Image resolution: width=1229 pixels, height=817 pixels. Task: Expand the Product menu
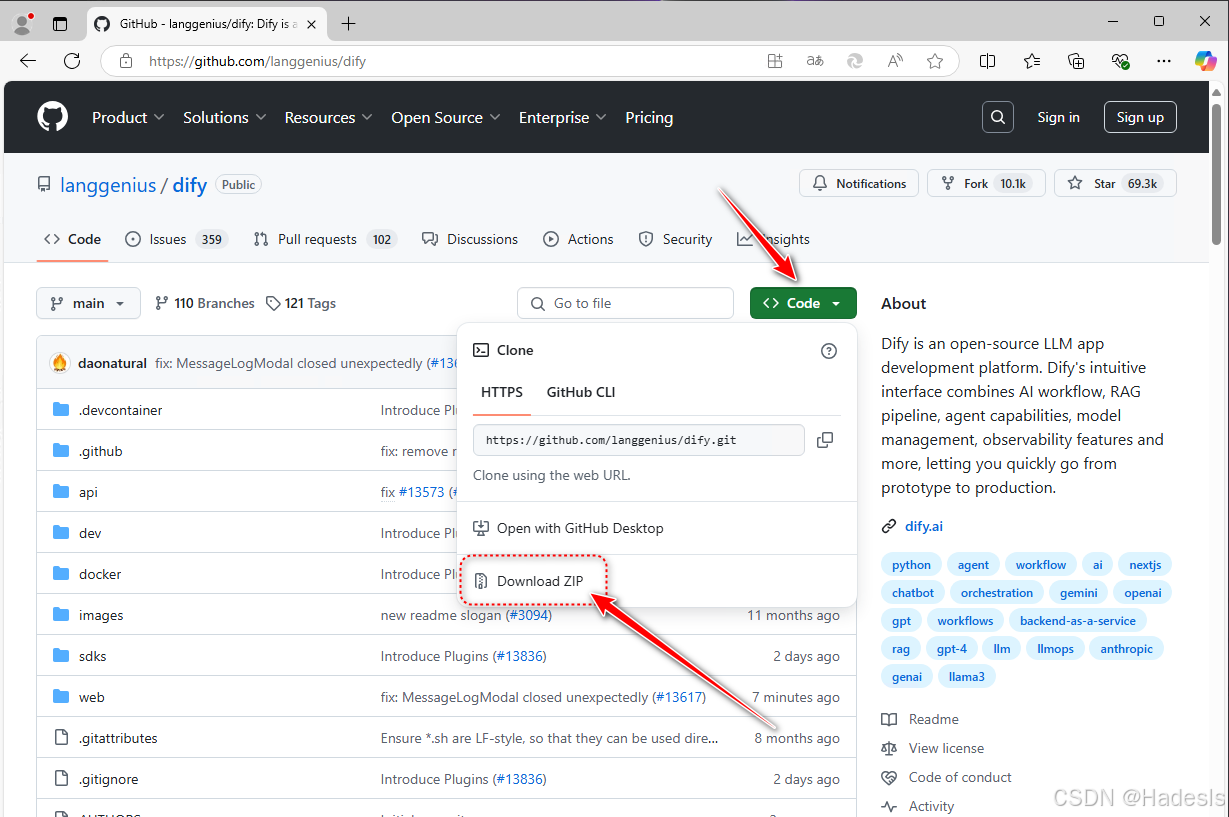tap(128, 117)
